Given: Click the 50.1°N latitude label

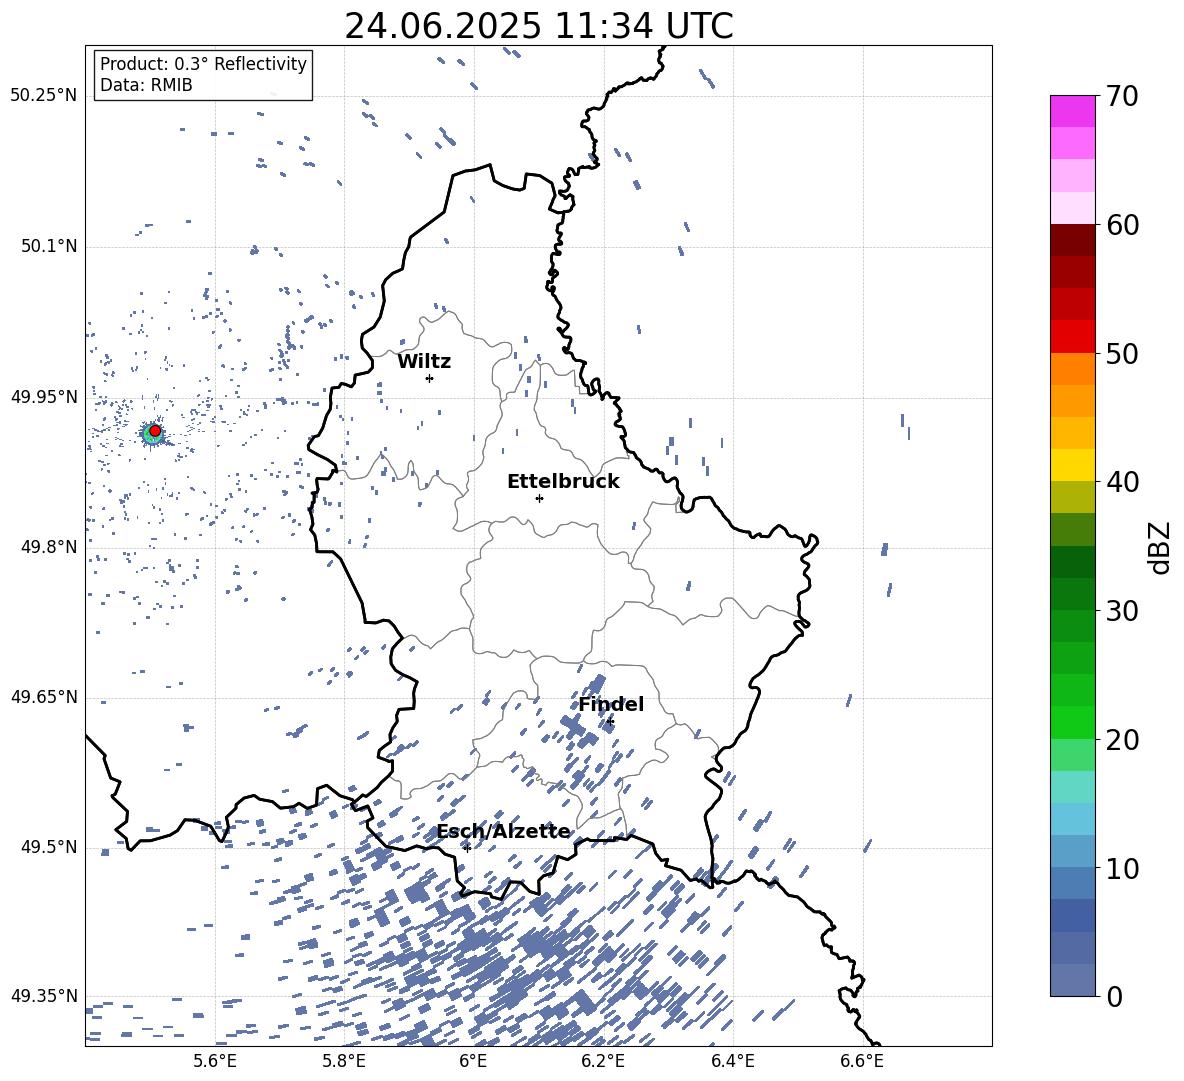Looking at the screenshot, I should pos(49,246).
